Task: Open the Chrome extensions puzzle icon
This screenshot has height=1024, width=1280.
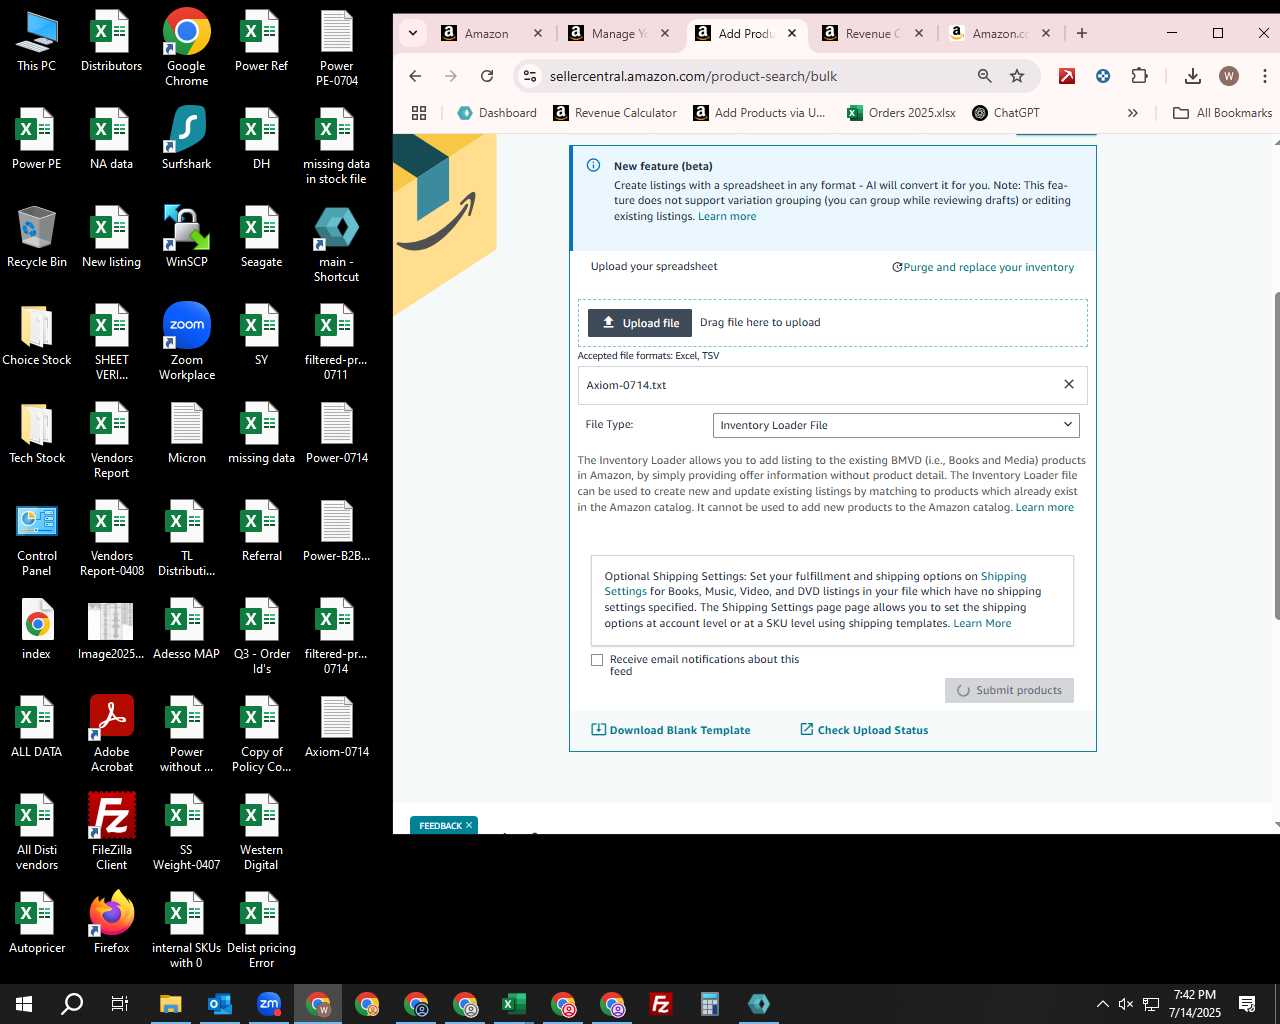Action: coord(1139,76)
